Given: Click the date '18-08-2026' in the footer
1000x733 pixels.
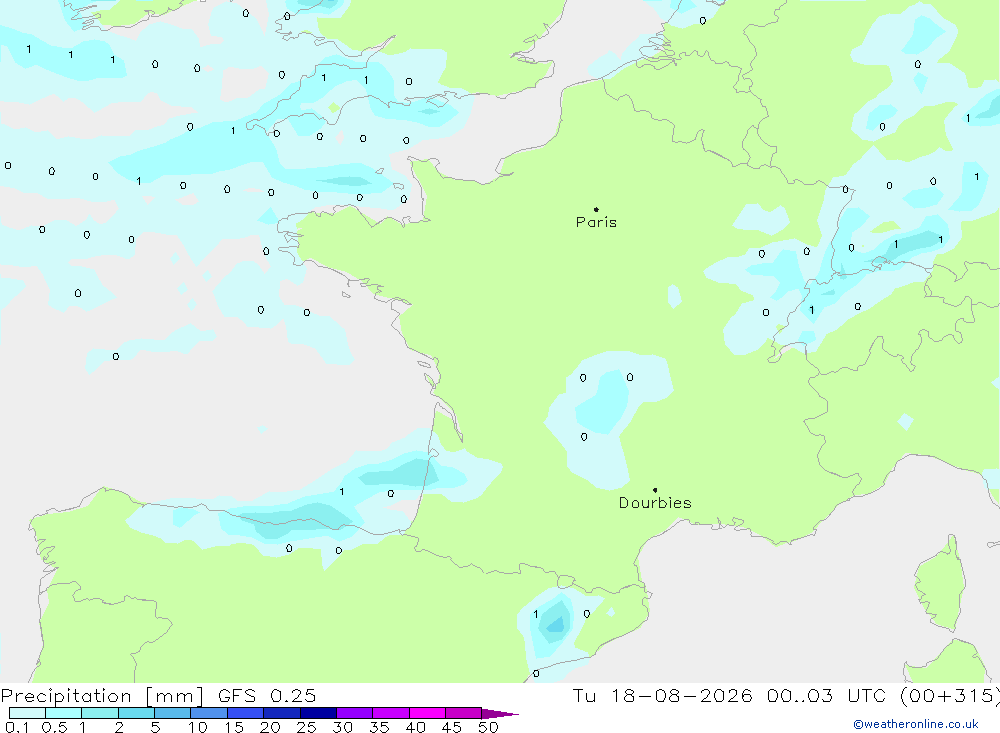Looking at the screenshot, I should click(681, 695).
